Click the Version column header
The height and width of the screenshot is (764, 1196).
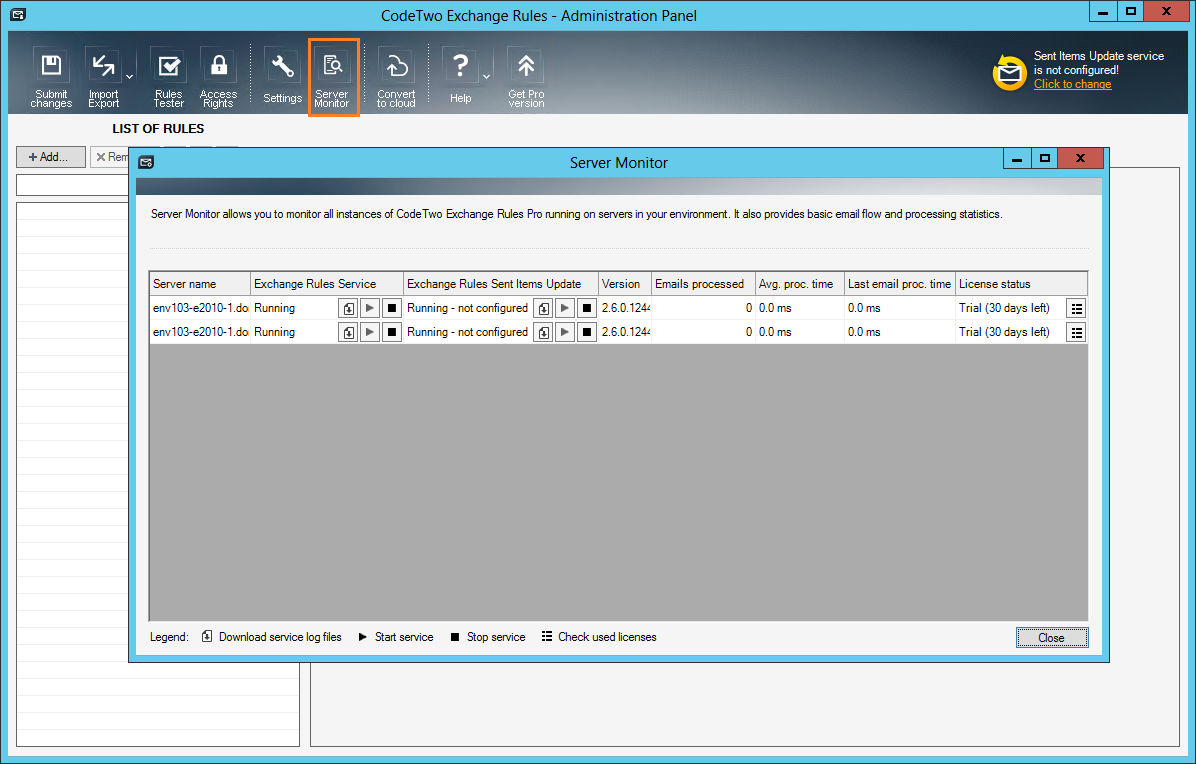point(625,284)
